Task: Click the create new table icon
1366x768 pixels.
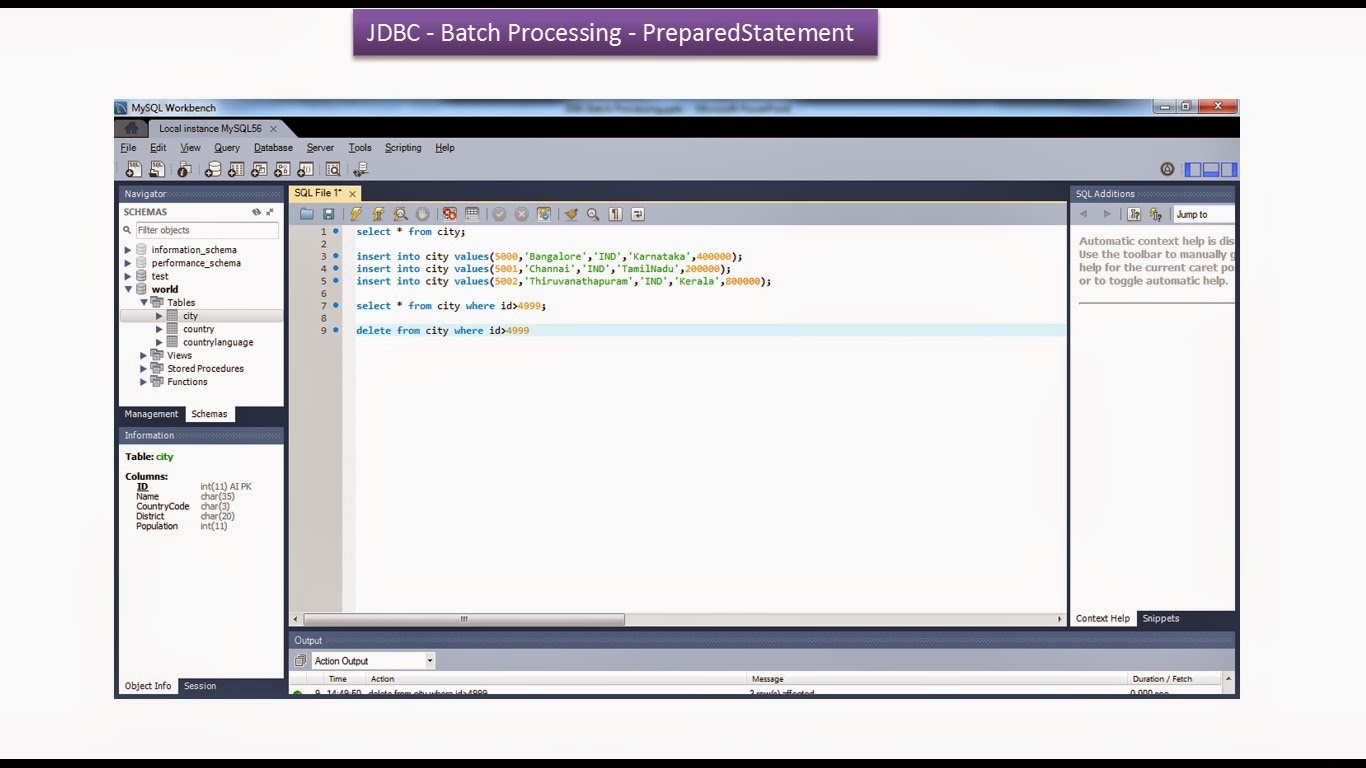Action: 236,170
